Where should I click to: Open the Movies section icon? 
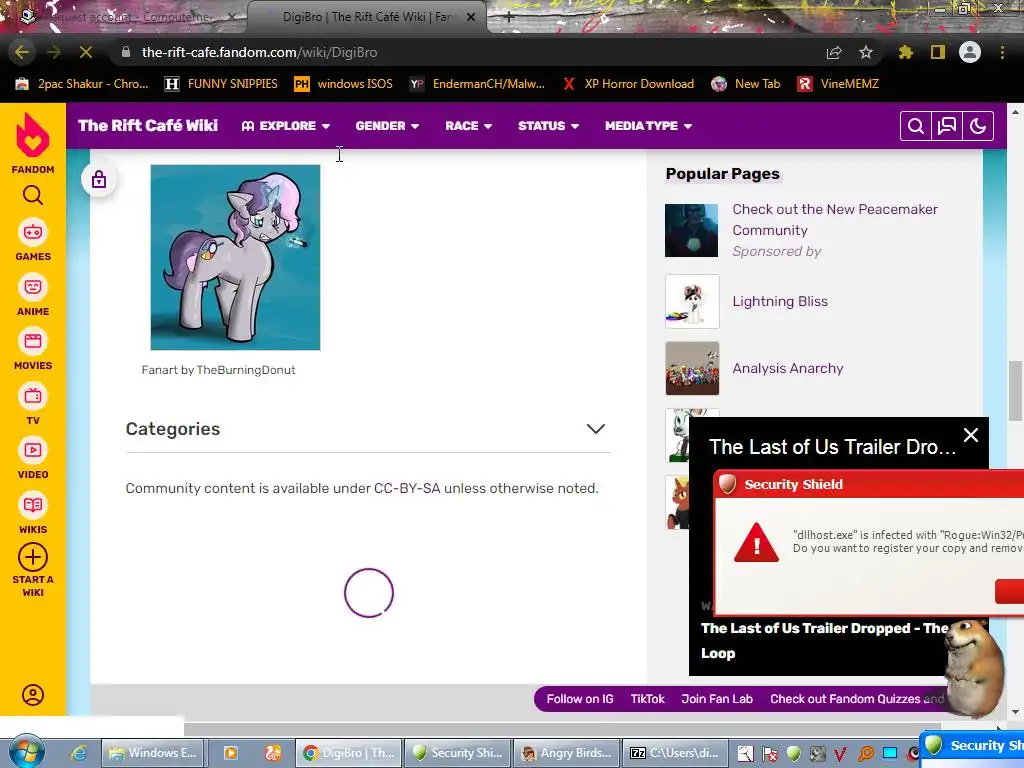coord(33,341)
